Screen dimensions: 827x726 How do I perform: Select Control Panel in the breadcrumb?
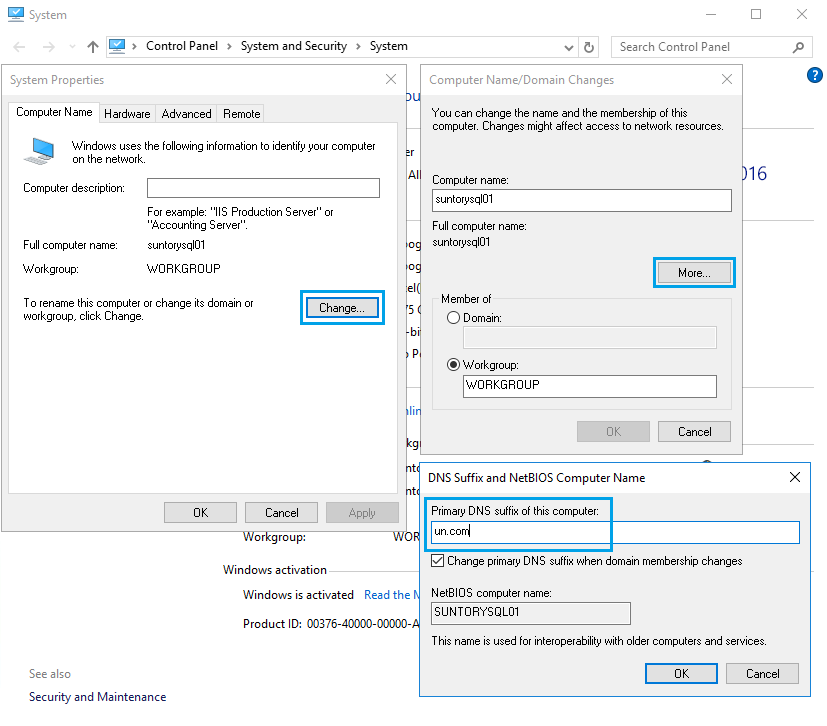[x=182, y=46]
